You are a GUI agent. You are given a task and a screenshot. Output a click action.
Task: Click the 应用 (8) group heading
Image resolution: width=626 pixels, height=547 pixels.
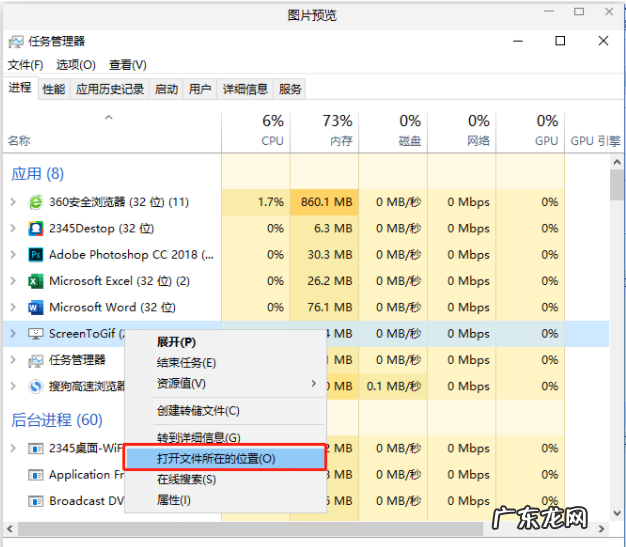(38, 174)
